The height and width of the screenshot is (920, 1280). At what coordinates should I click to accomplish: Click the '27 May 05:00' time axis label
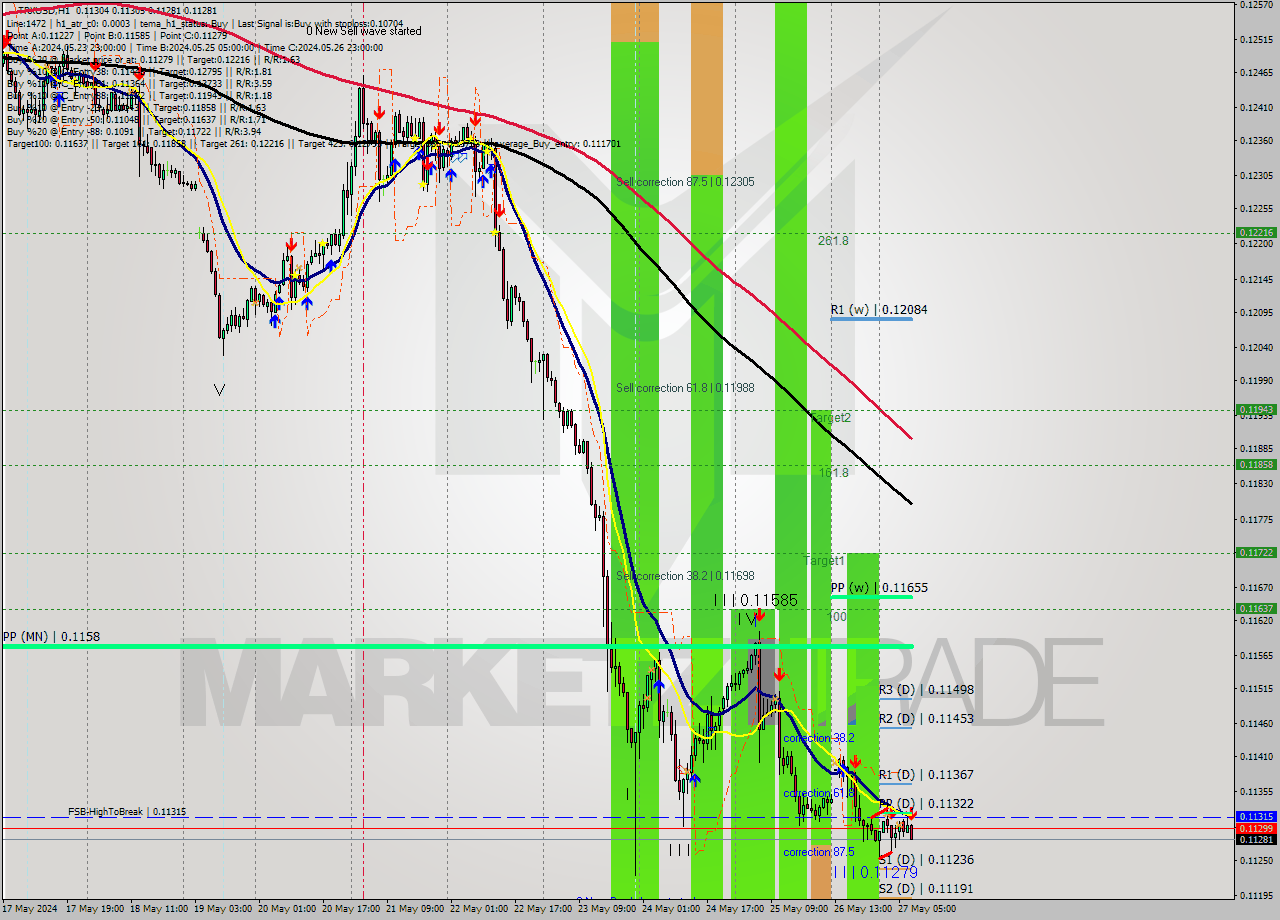[x=926, y=909]
